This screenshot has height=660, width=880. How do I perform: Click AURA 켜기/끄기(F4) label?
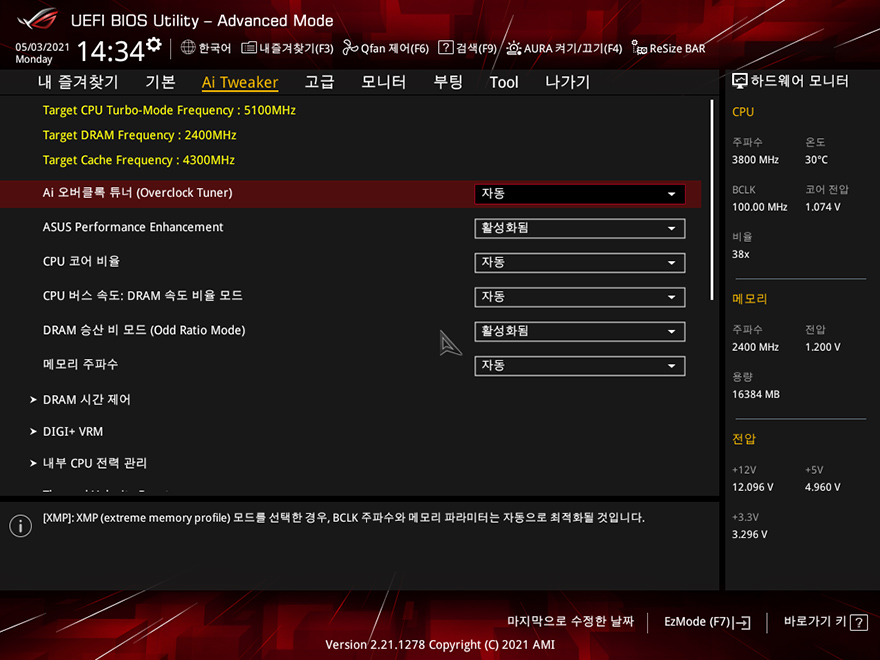(573, 48)
